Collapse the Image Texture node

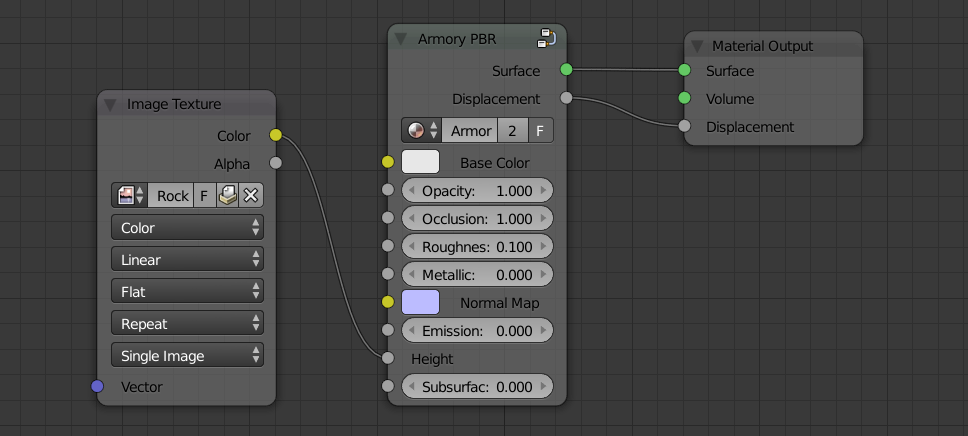pyautogui.click(x=111, y=104)
